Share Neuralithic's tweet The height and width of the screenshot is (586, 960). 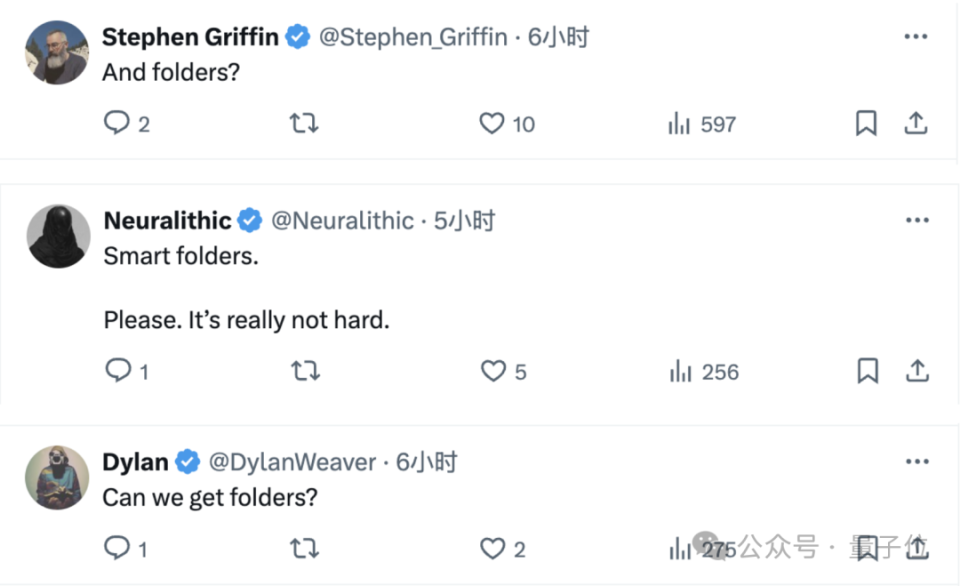pos(917,371)
